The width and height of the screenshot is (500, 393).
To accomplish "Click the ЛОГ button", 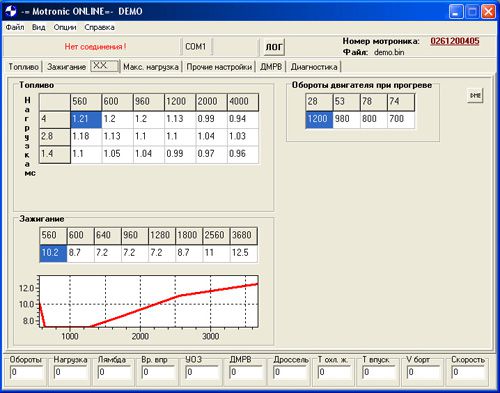I will point(273,47).
